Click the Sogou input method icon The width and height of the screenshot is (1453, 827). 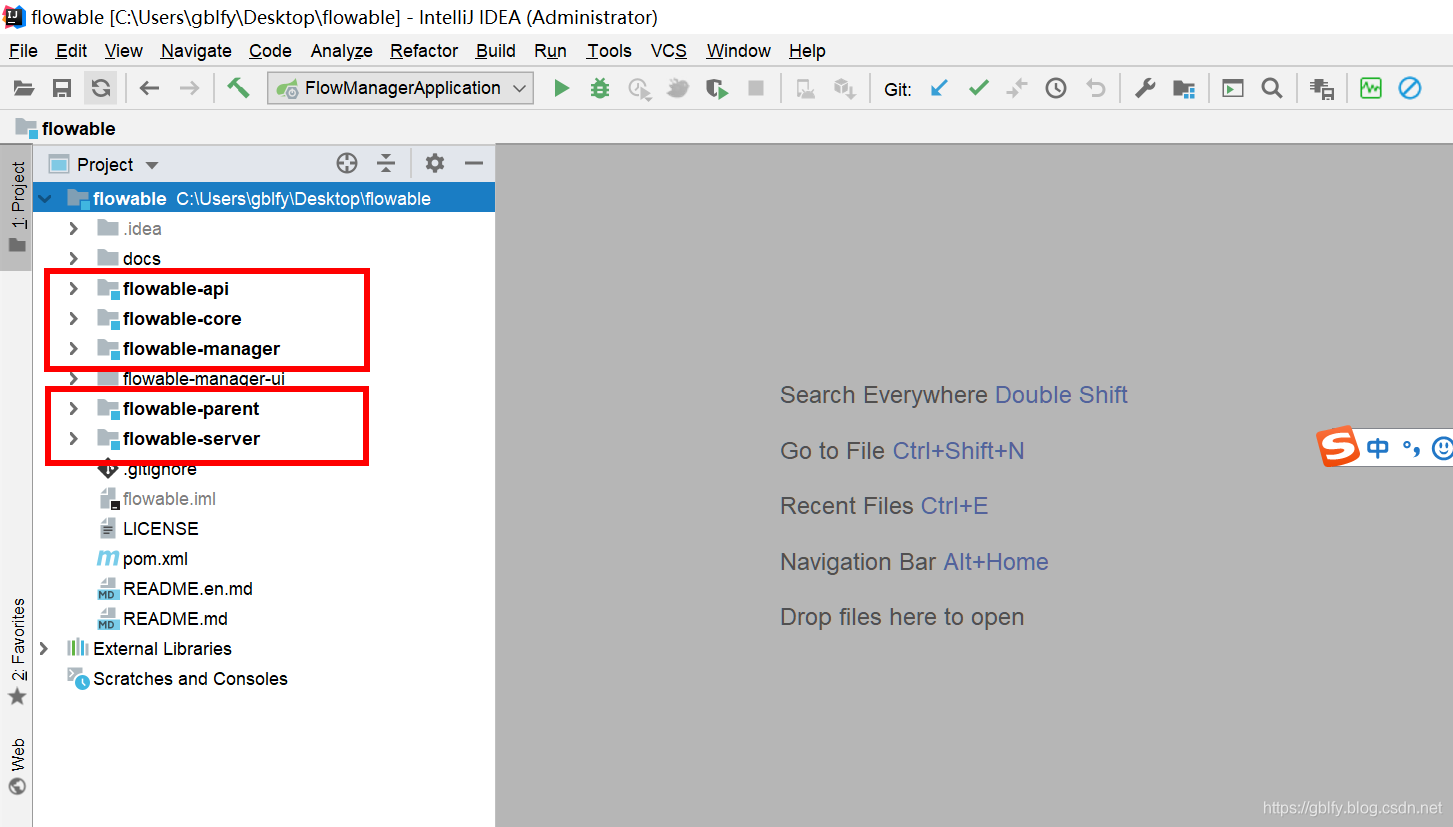click(1337, 447)
